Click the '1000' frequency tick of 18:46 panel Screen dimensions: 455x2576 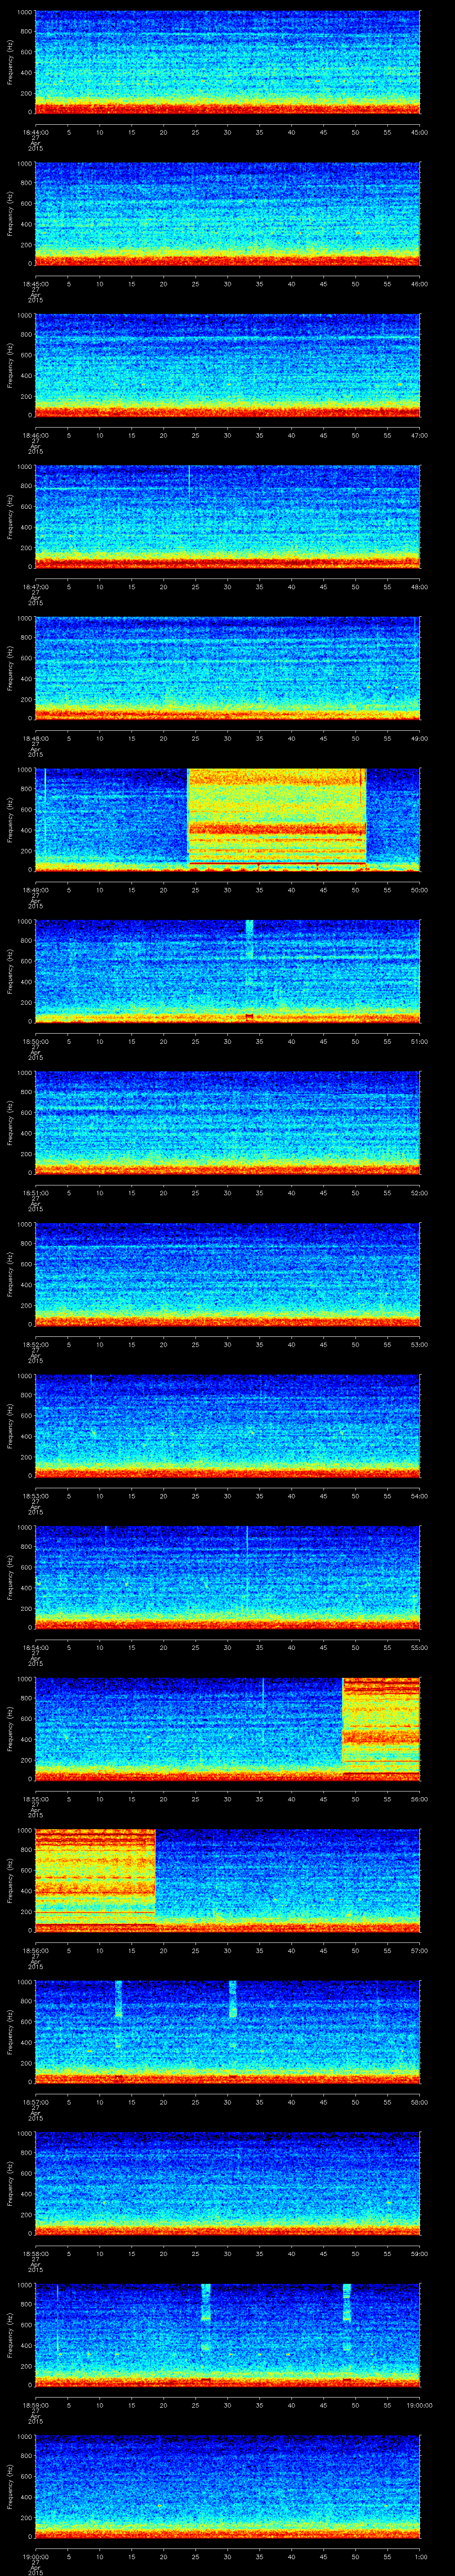tap(24, 316)
